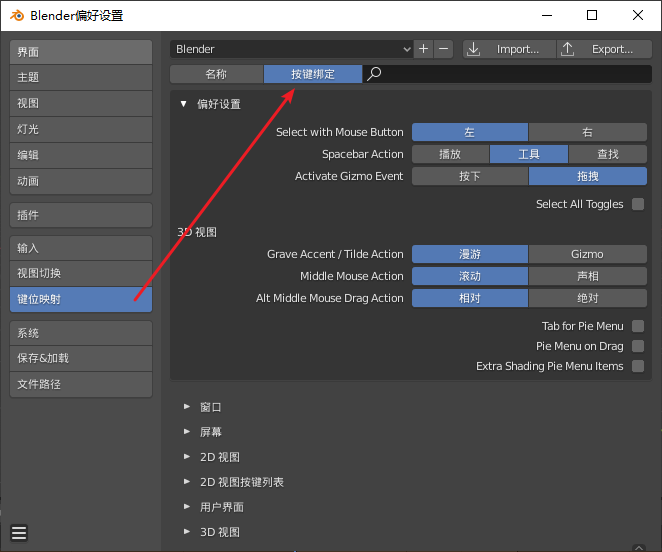
Task: Expand the 2D 视图按键列表 category
Action: tap(187, 481)
